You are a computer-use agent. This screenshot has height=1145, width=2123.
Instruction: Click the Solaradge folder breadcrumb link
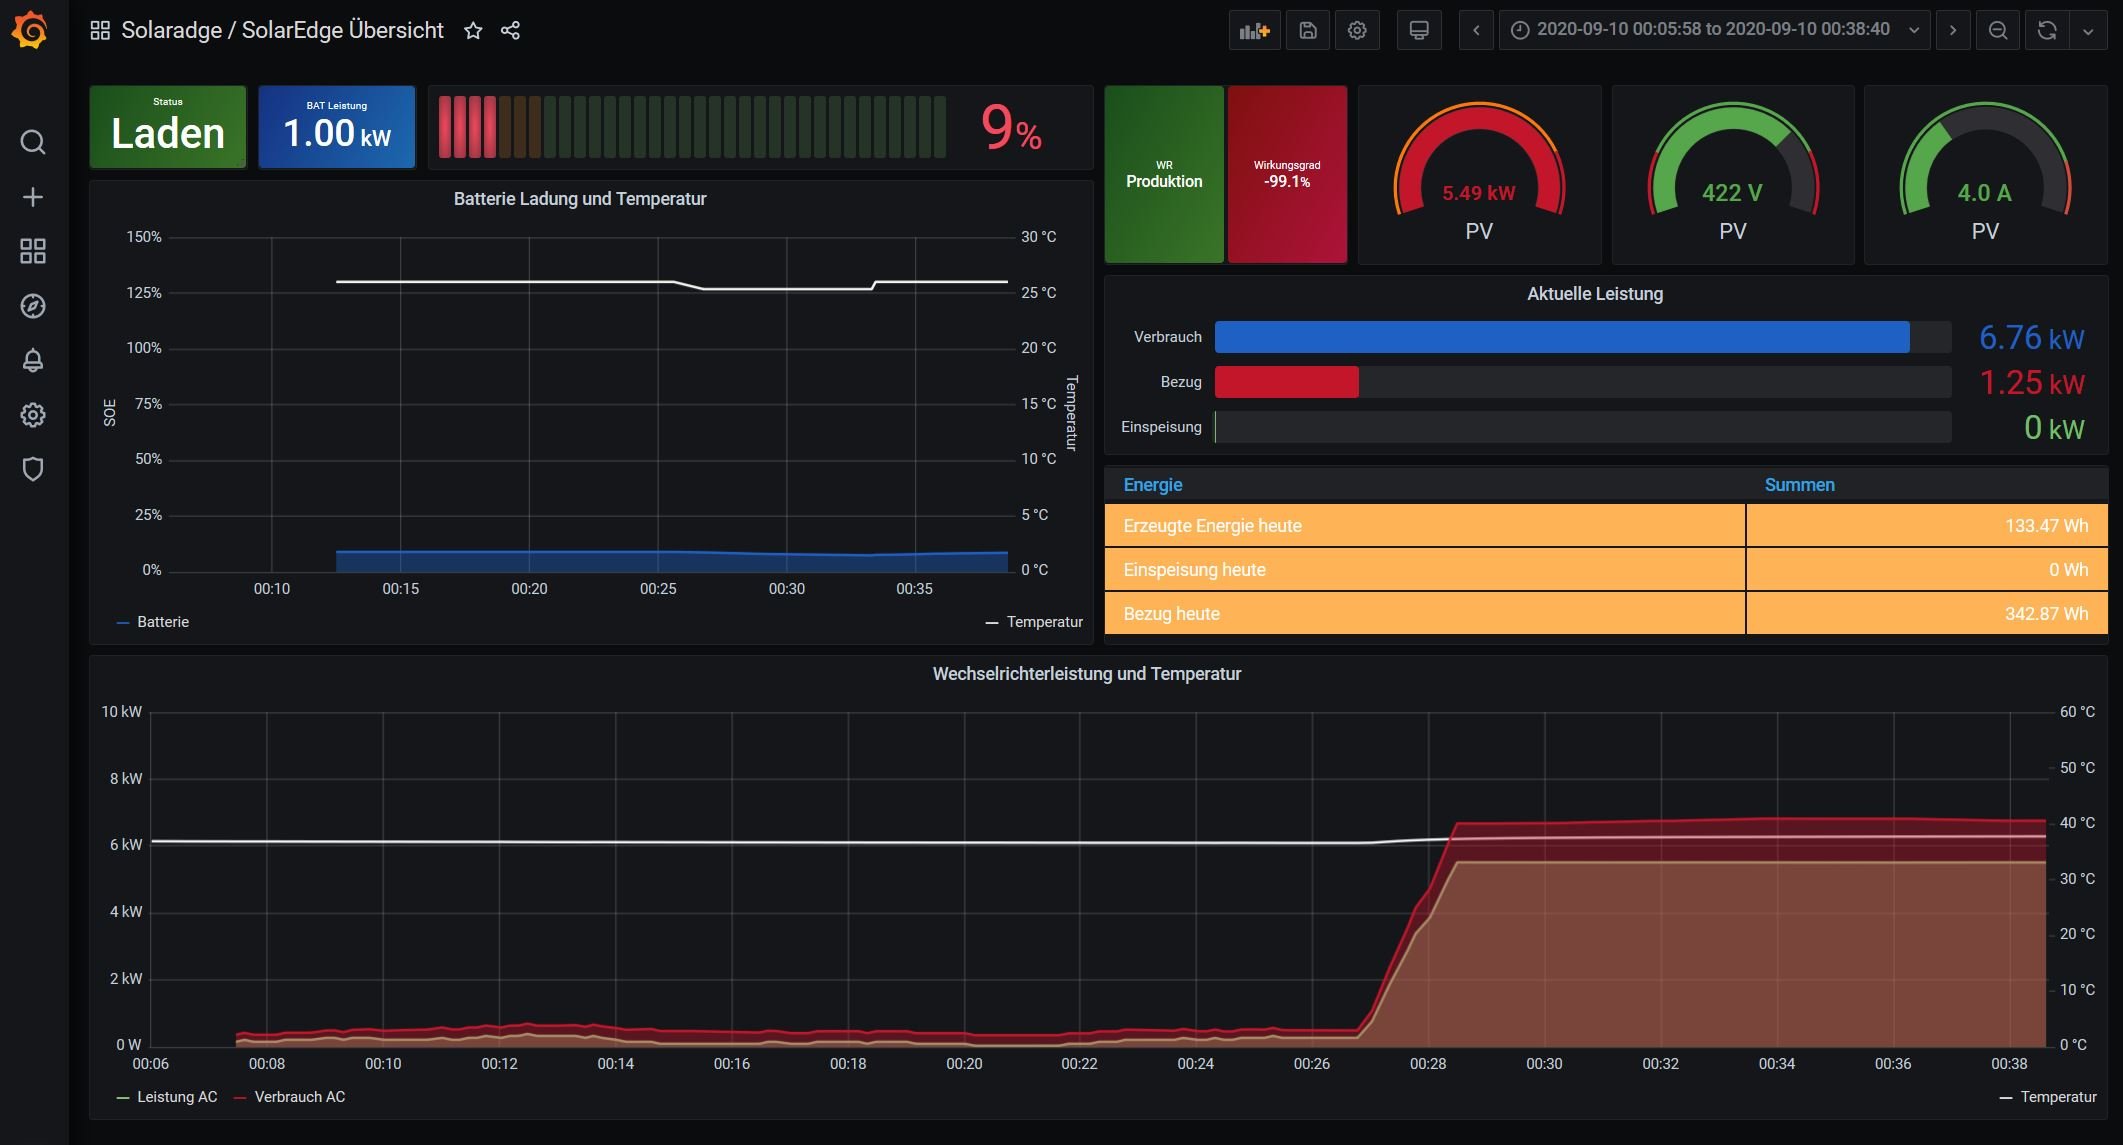point(171,30)
